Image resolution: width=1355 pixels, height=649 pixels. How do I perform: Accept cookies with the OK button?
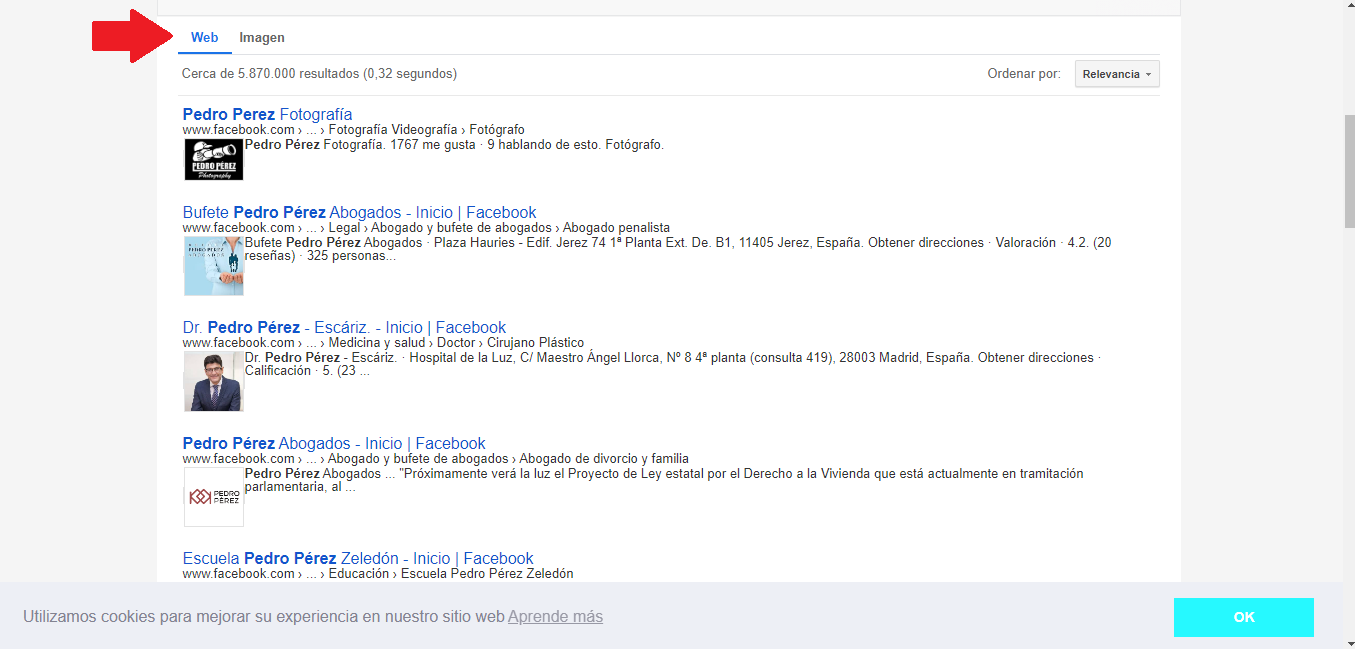click(1244, 617)
